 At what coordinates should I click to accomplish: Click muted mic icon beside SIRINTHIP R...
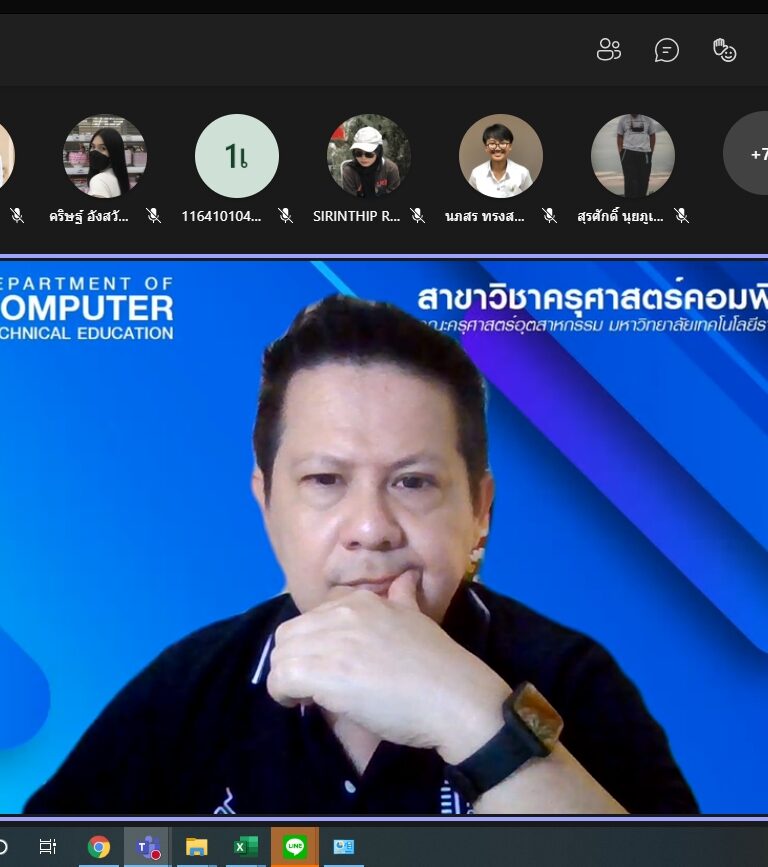click(x=418, y=216)
